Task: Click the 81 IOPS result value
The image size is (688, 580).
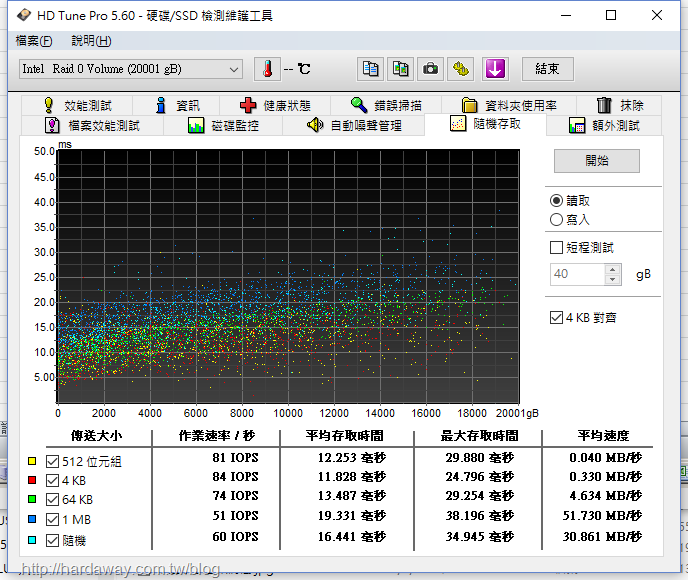Action: point(235,458)
